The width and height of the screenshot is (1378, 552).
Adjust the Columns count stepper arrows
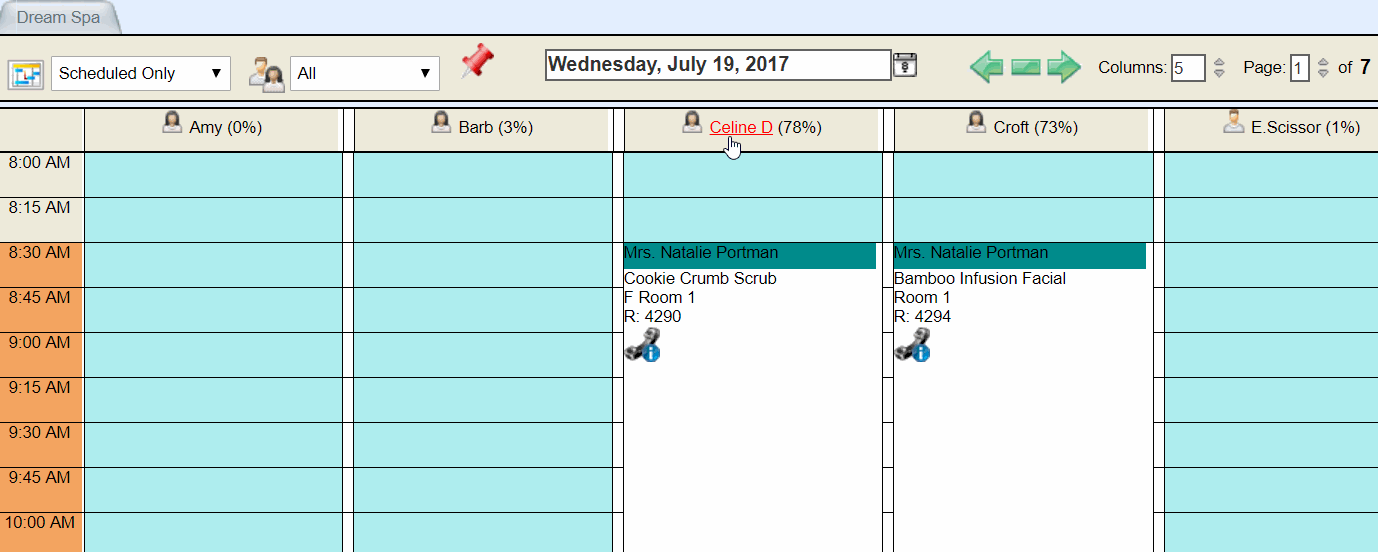click(x=1219, y=68)
